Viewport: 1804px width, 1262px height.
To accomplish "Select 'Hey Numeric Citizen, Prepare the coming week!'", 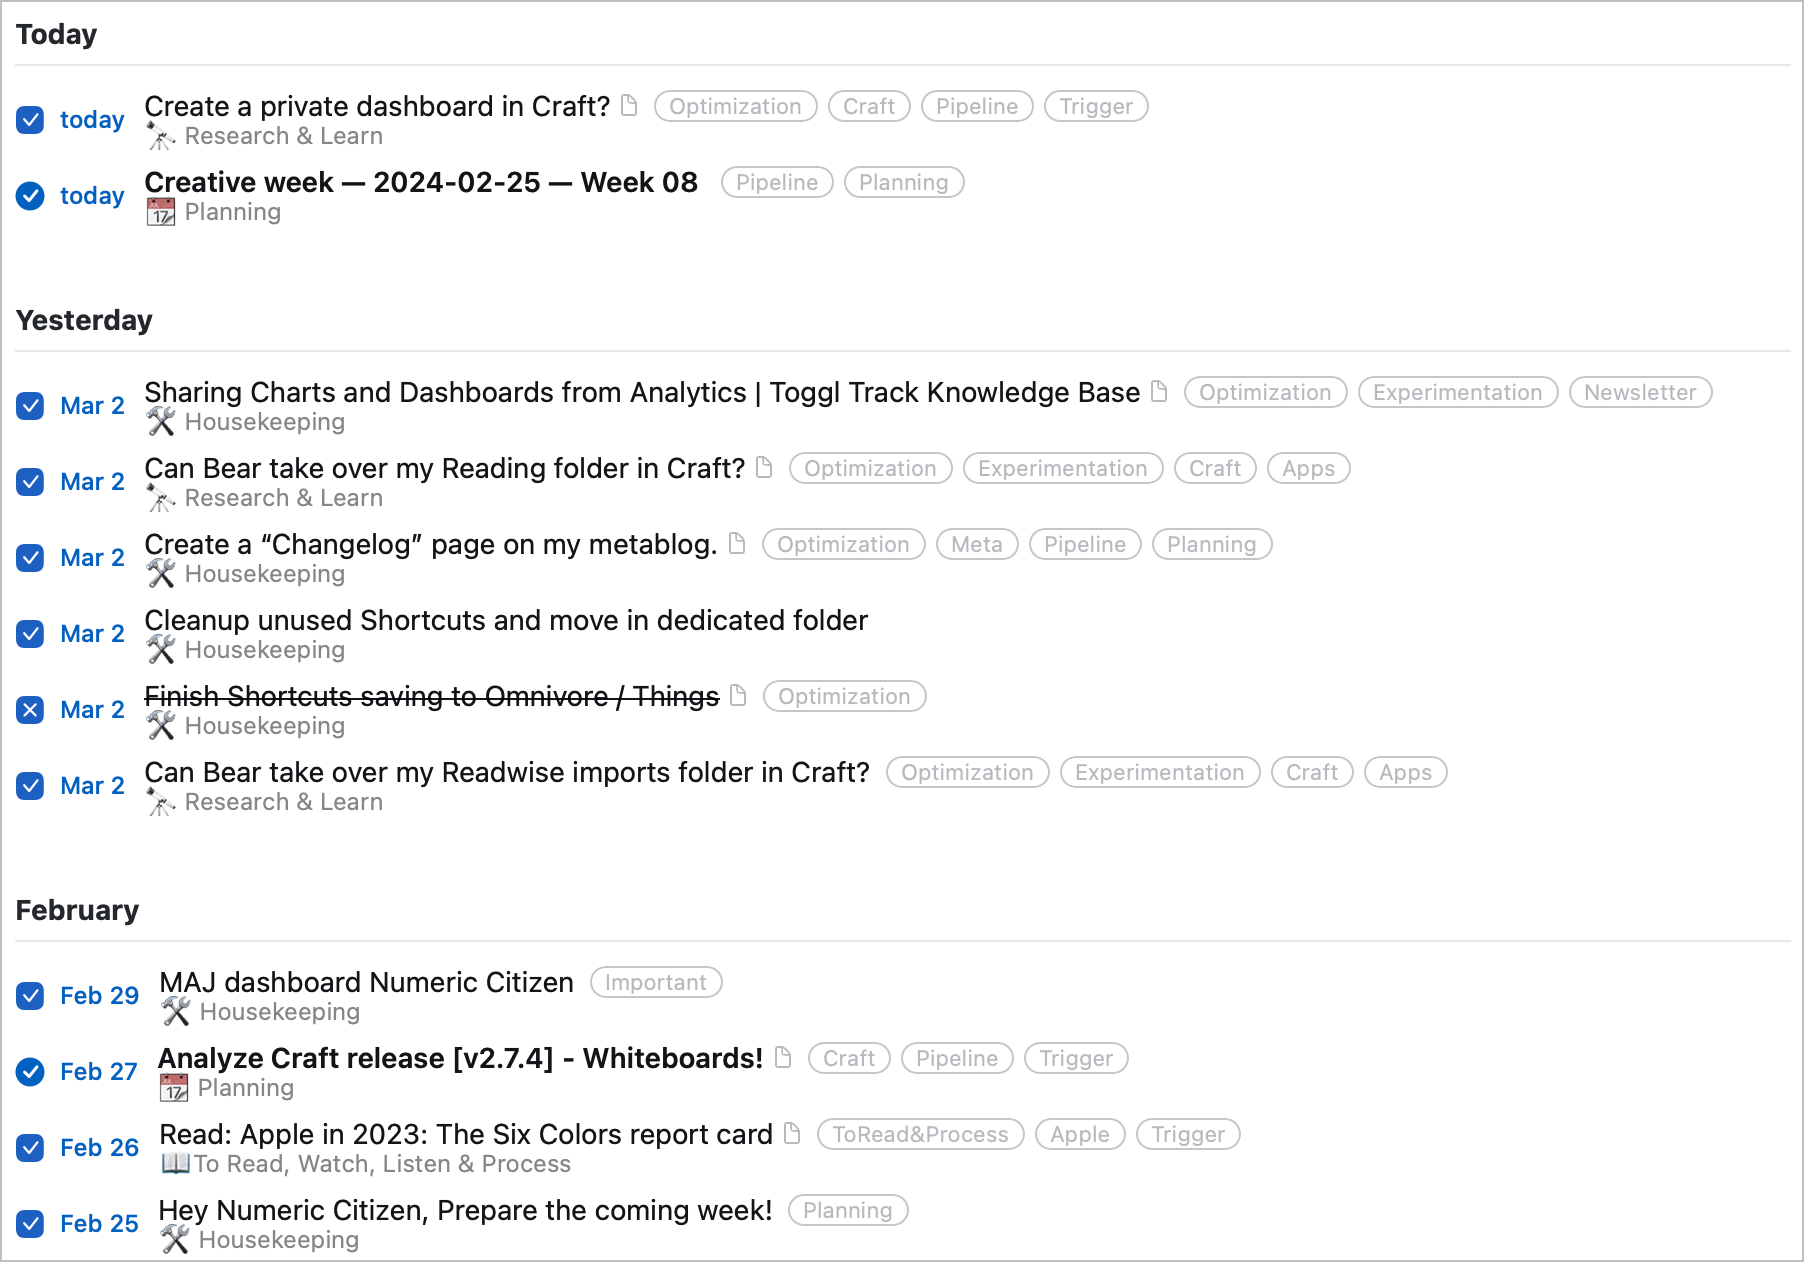I will (x=466, y=1210).
